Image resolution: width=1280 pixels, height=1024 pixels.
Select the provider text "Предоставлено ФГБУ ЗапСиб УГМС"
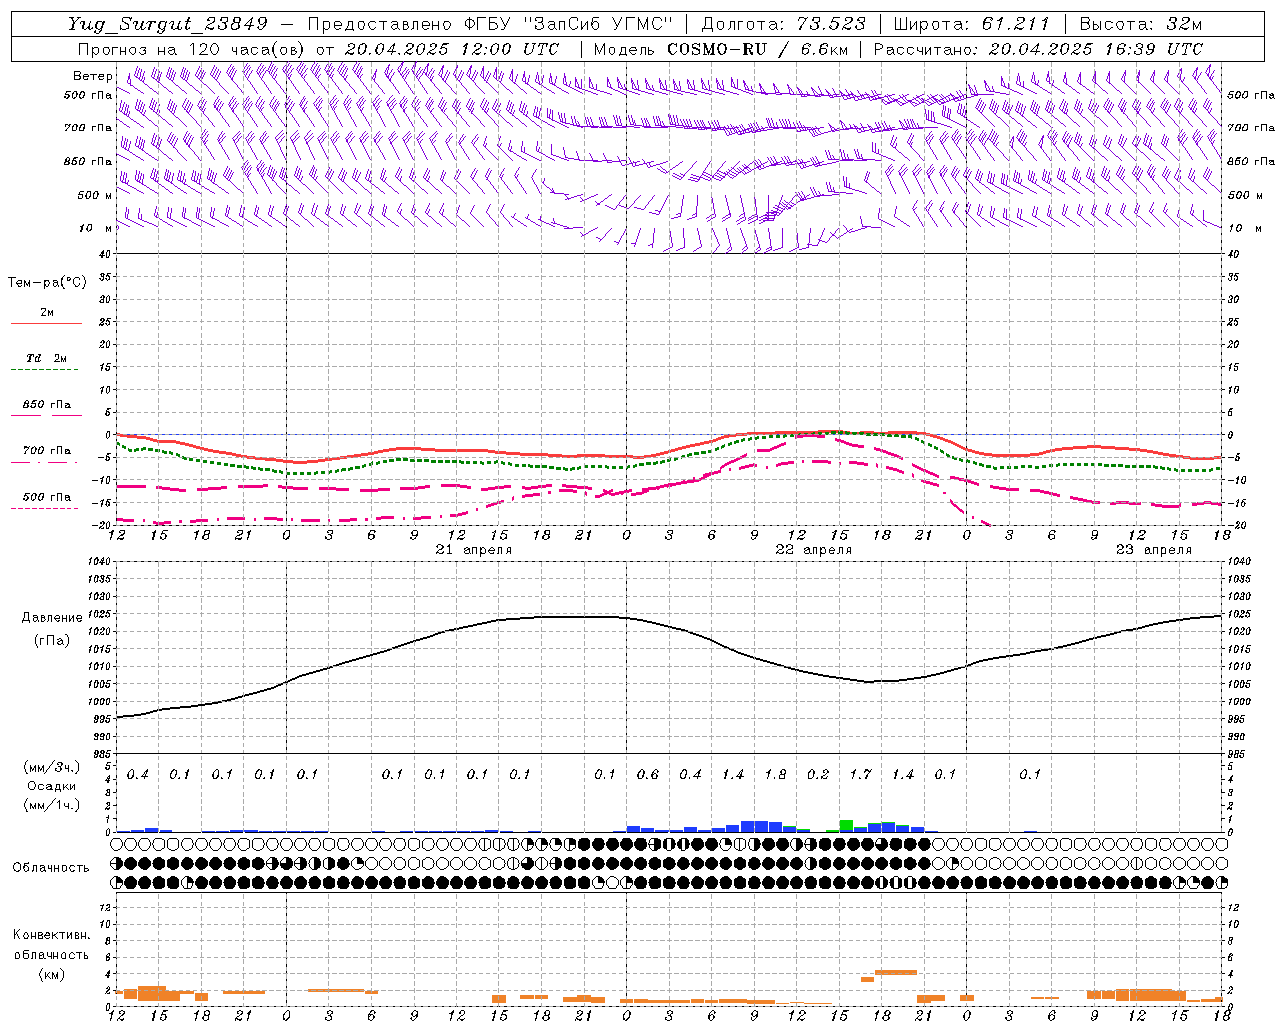coord(490,24)
